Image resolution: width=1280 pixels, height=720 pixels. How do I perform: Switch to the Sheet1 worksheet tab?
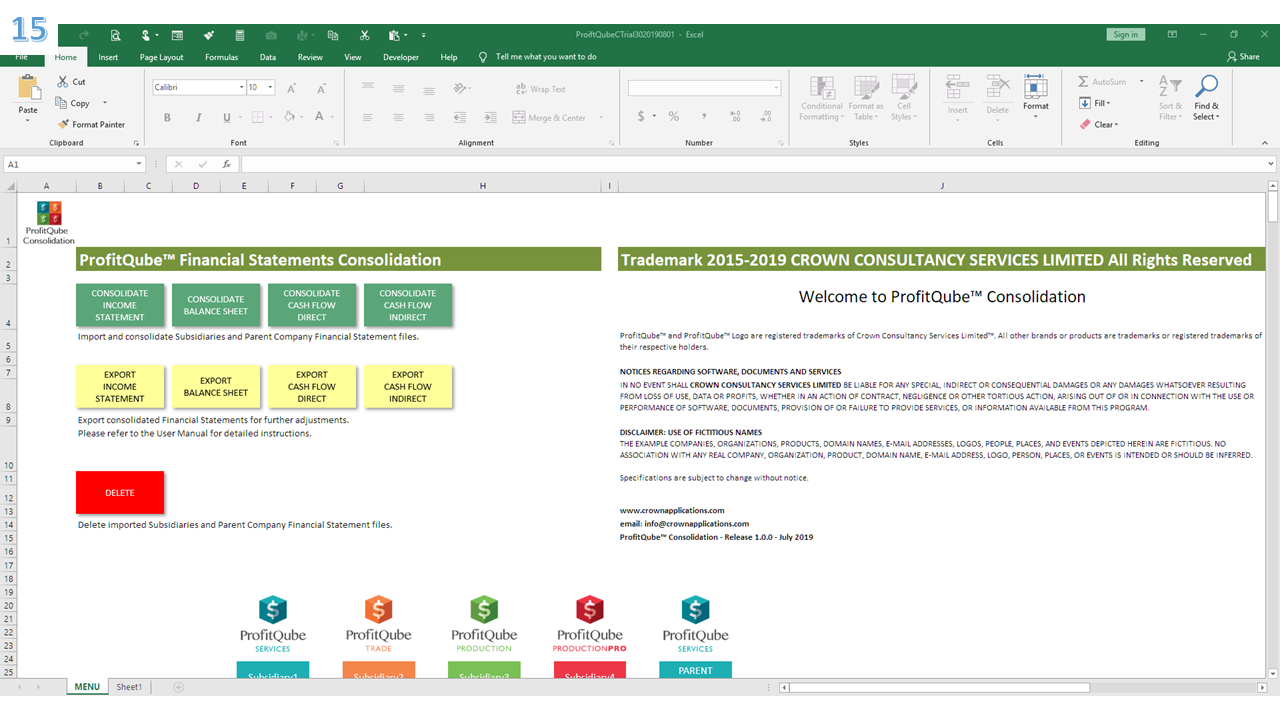coord(129,687)
